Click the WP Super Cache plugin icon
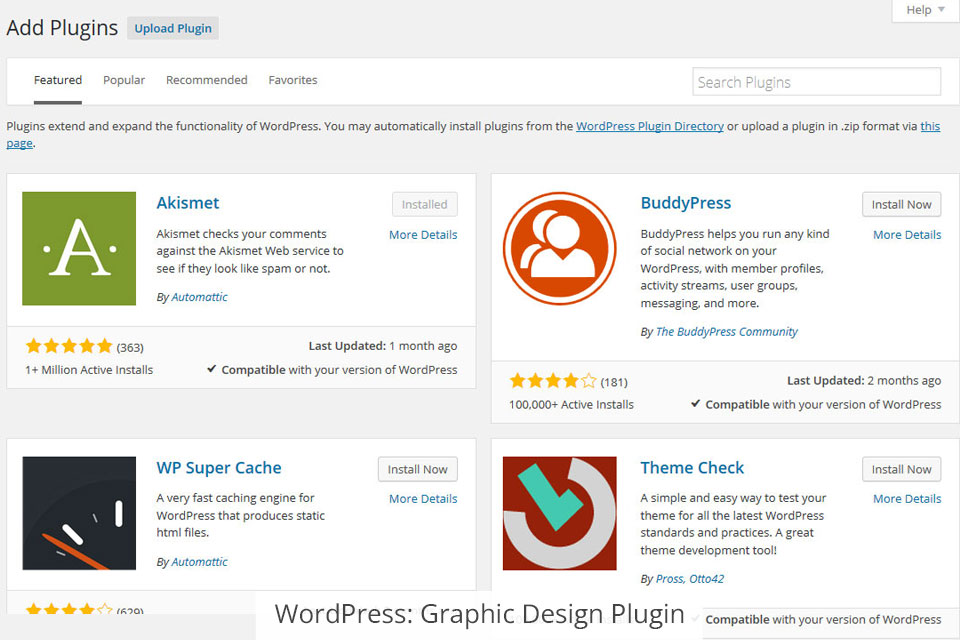The width and height of the screenshot is (960, 640). (79, 513)
